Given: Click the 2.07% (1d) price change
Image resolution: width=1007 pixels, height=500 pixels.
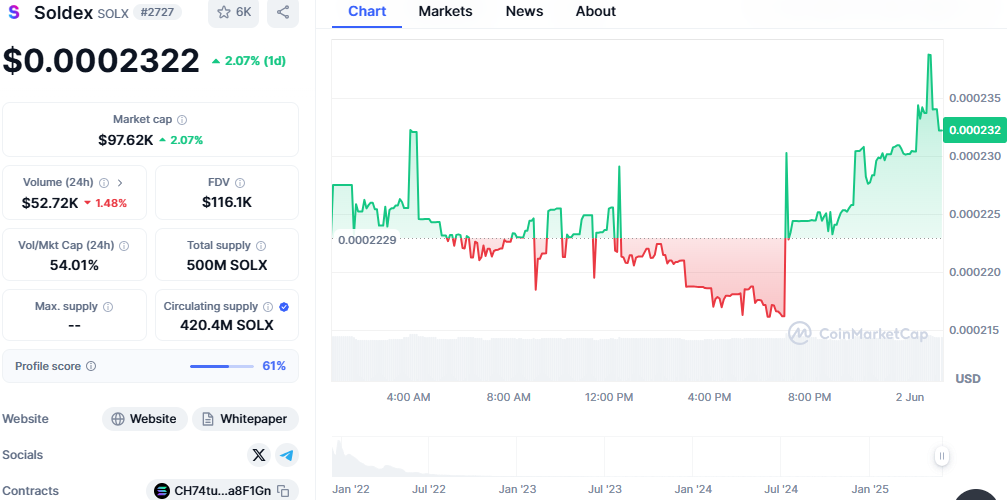Looking at the screenshot, I should click(249, 61).
